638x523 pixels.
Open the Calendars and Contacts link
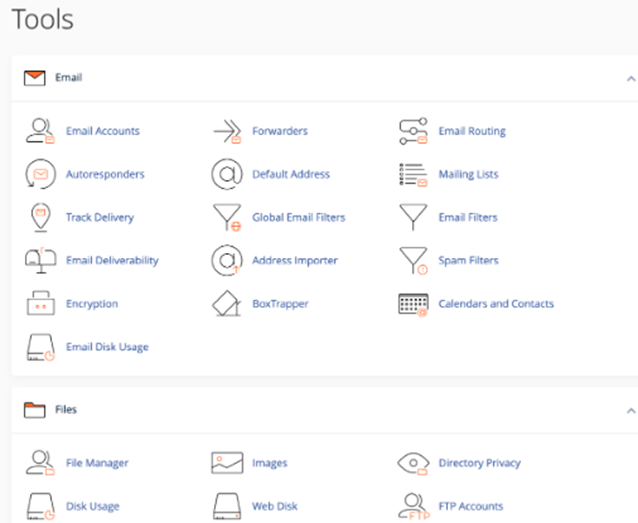[x=496, y=304]
